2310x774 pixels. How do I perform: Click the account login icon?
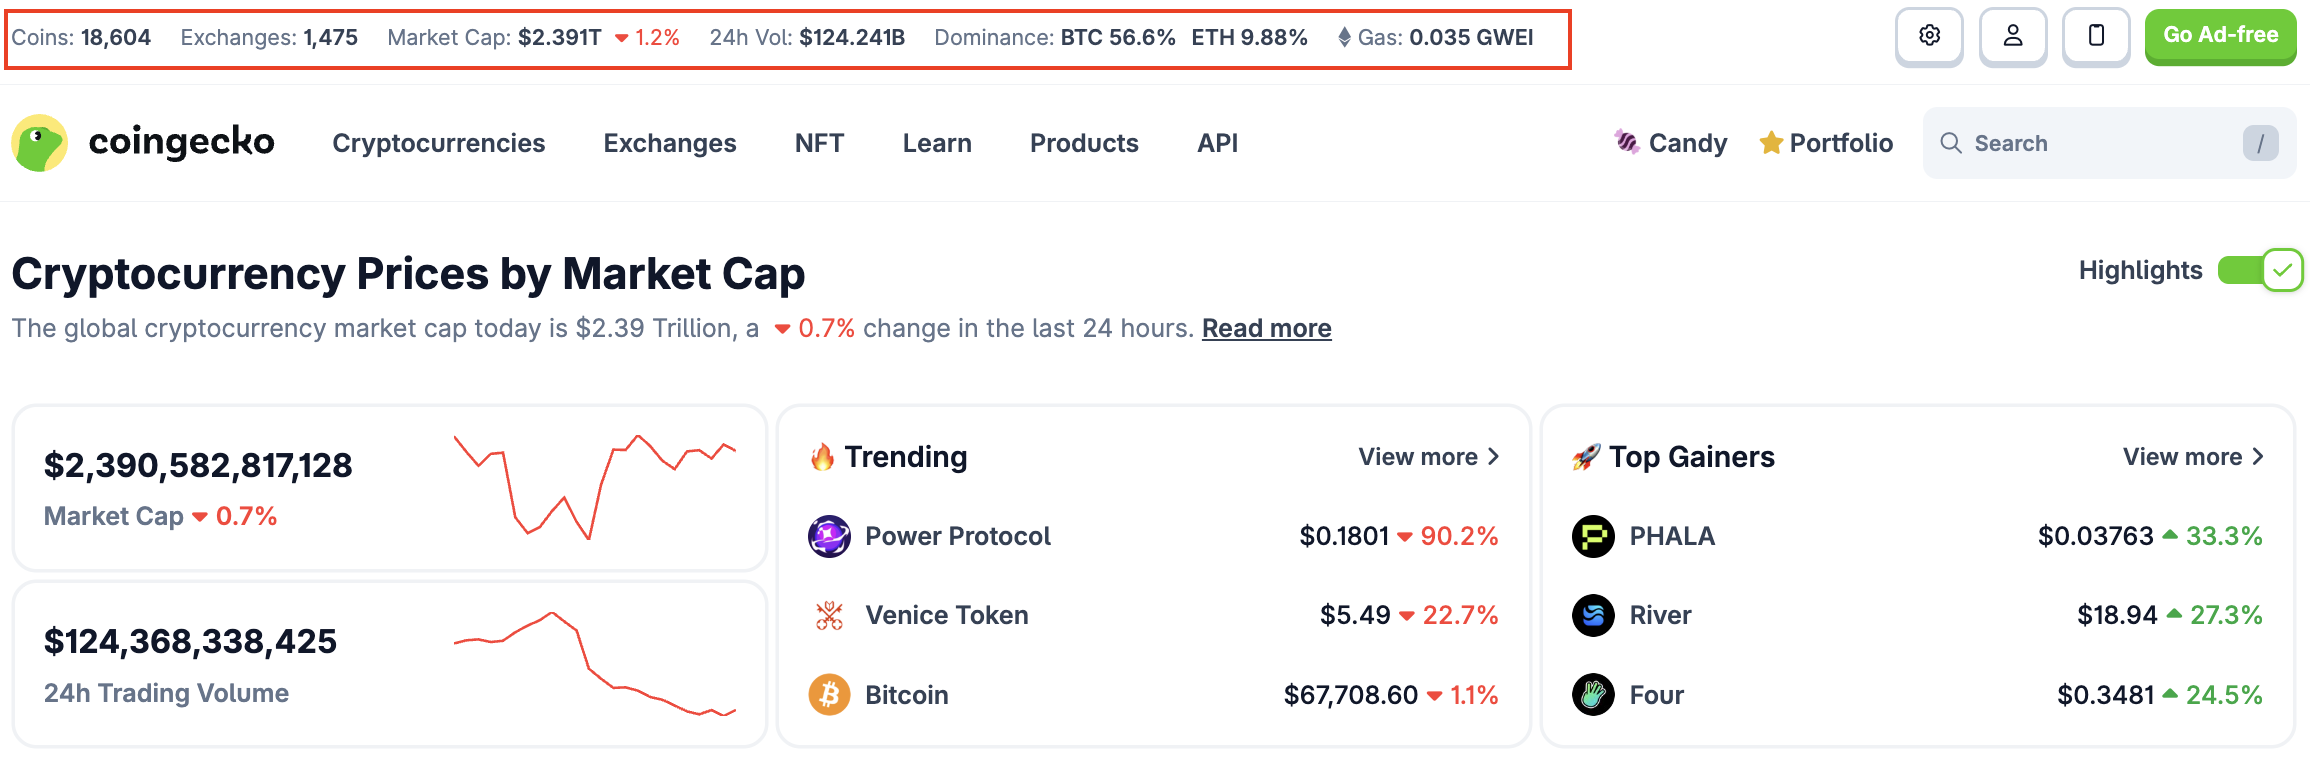point(2013,36)
